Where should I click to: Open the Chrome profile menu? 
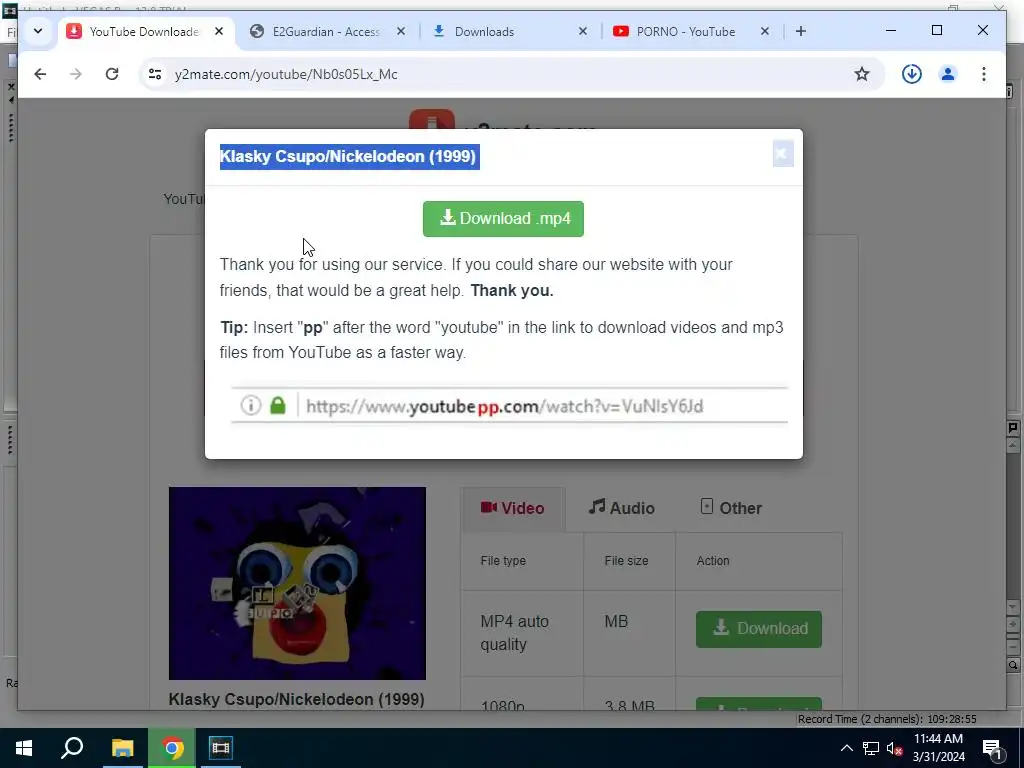[948, 74]
